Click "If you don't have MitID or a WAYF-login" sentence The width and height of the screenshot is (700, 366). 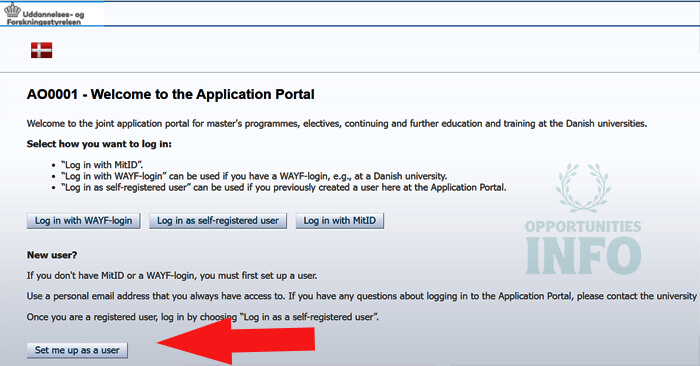(x=172, y=276)
